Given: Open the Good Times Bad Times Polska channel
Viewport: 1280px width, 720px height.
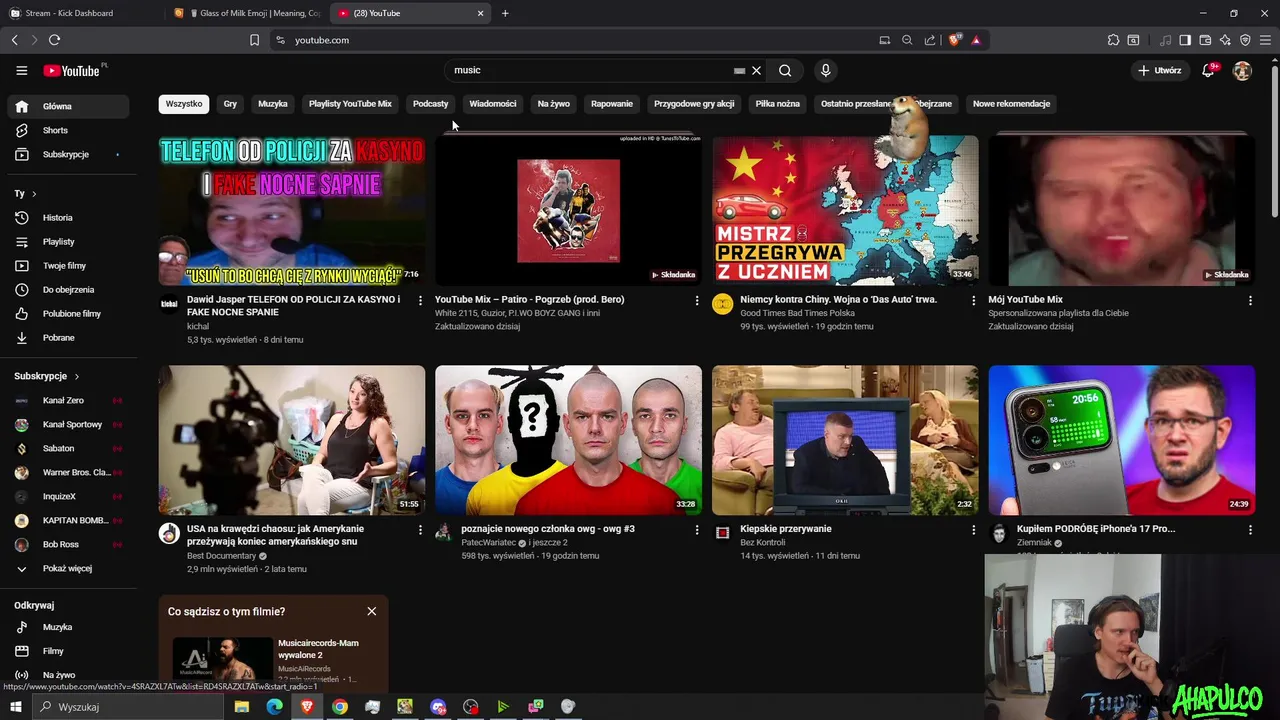Looking at the screenshot, I should click(797, 313).
